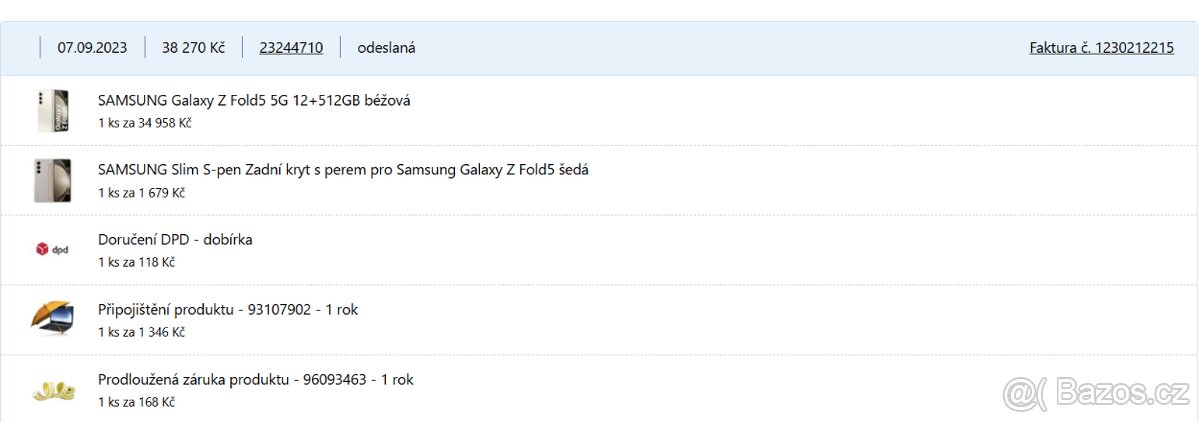Click Doručení DPD - dobírka item
This screenshot has height=422, width=1200.
[175, 240]
